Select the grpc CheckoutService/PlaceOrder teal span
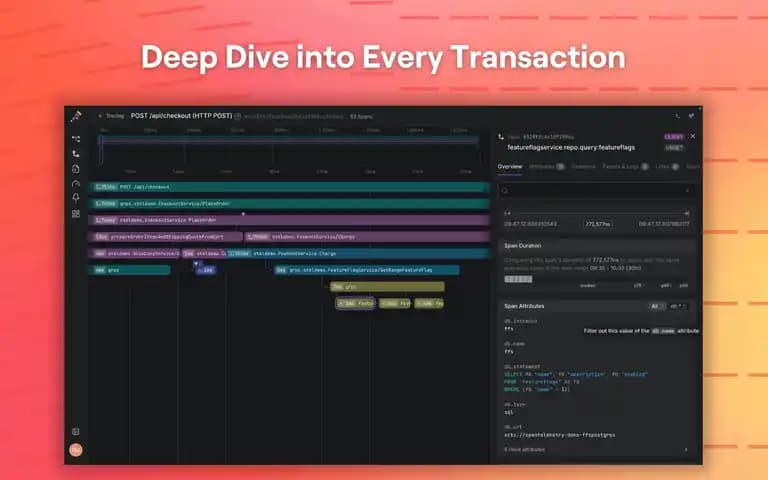This screenshot has width=768, height=480. tap(289, 204)
